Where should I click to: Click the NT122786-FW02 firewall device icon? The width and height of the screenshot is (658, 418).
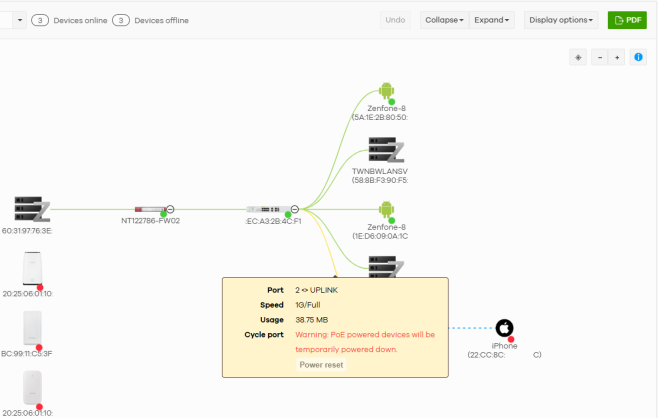tap(148, 210)
